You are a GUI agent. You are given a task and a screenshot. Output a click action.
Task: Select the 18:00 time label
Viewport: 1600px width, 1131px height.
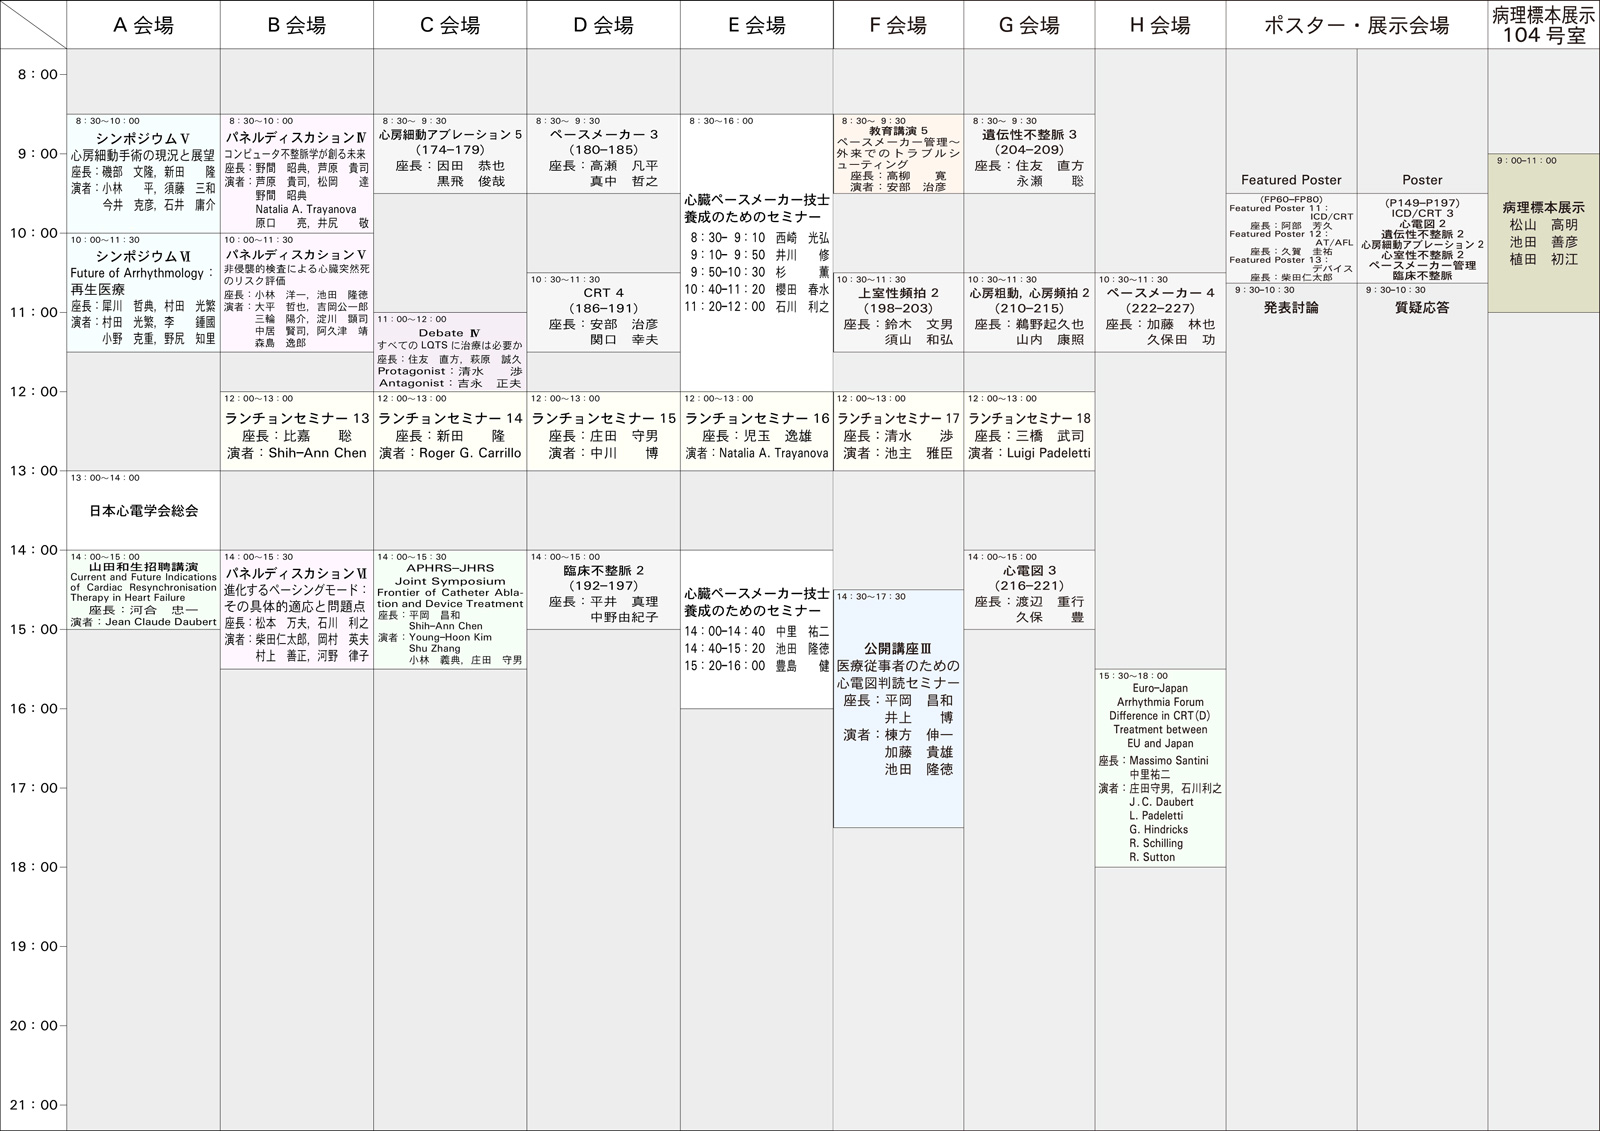click(34, 867)
